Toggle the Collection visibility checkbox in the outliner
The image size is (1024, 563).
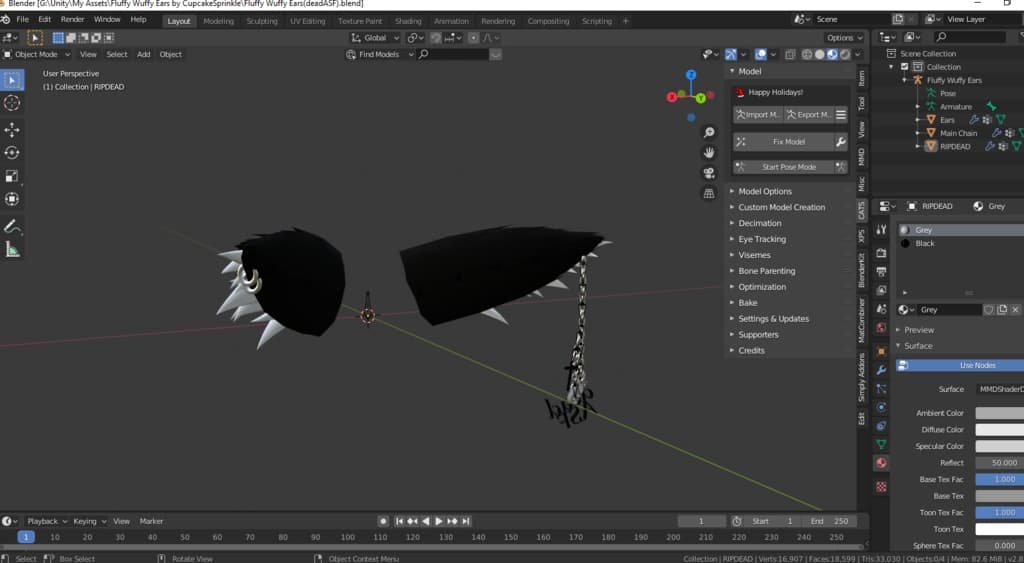[905, 67]
